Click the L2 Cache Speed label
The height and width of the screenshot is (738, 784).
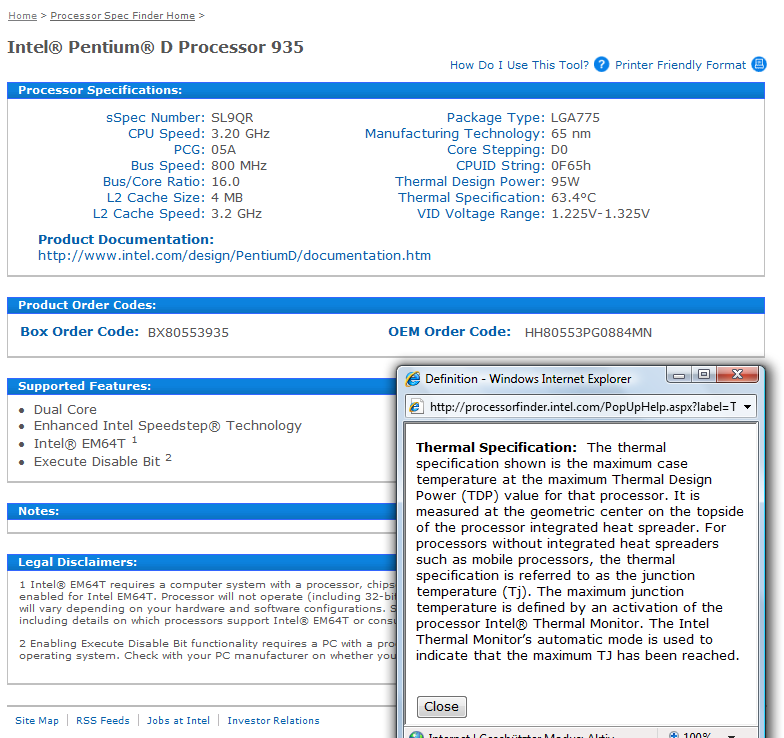coord(148,214)
